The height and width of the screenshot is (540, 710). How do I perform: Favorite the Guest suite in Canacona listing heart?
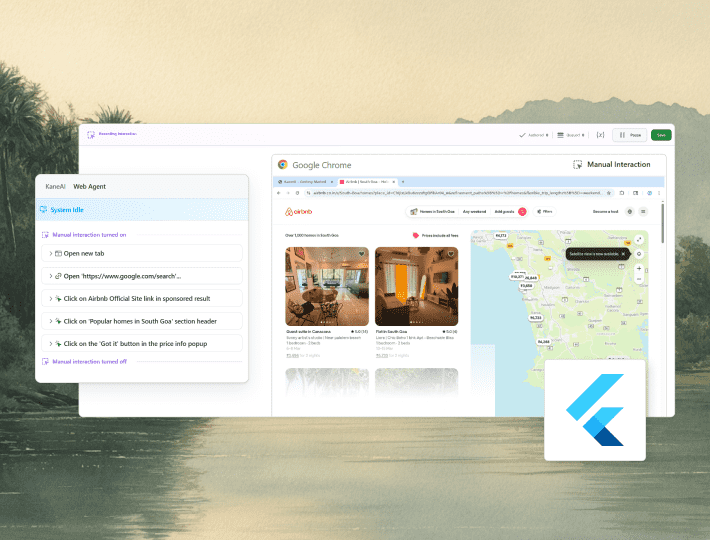pos(361,254)
